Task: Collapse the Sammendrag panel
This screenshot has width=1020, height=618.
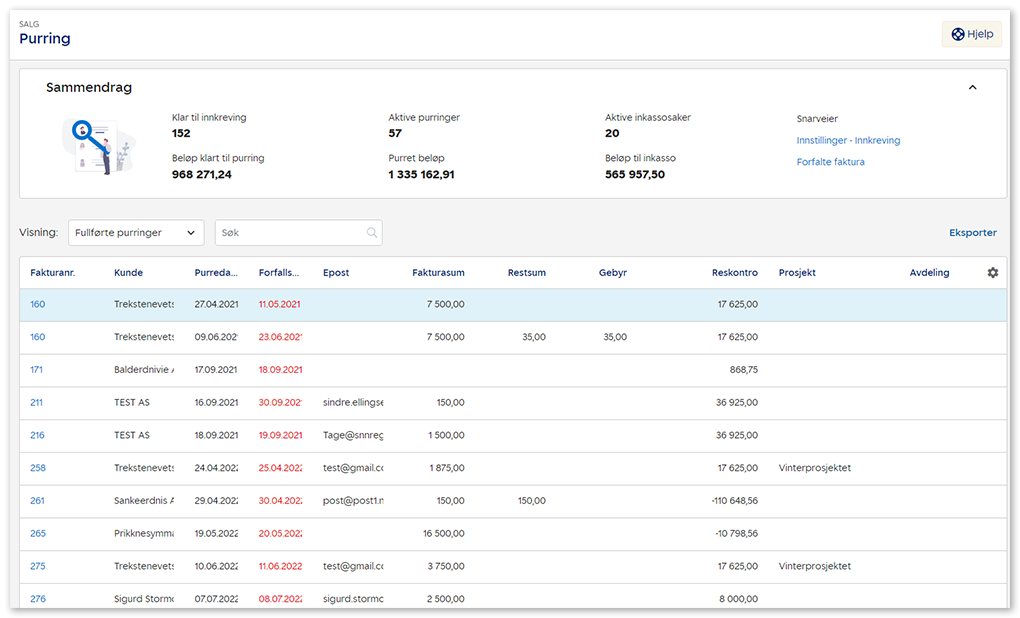Action: click(x=972, y=88)
